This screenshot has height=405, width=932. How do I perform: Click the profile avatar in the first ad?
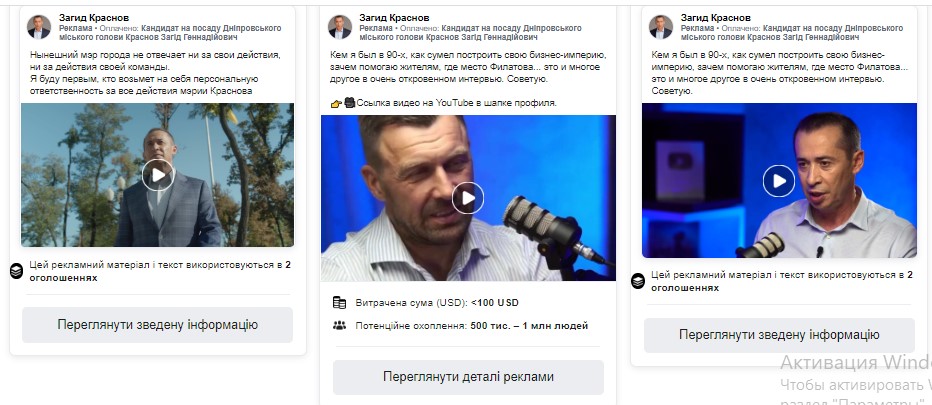tap(39, 27)
